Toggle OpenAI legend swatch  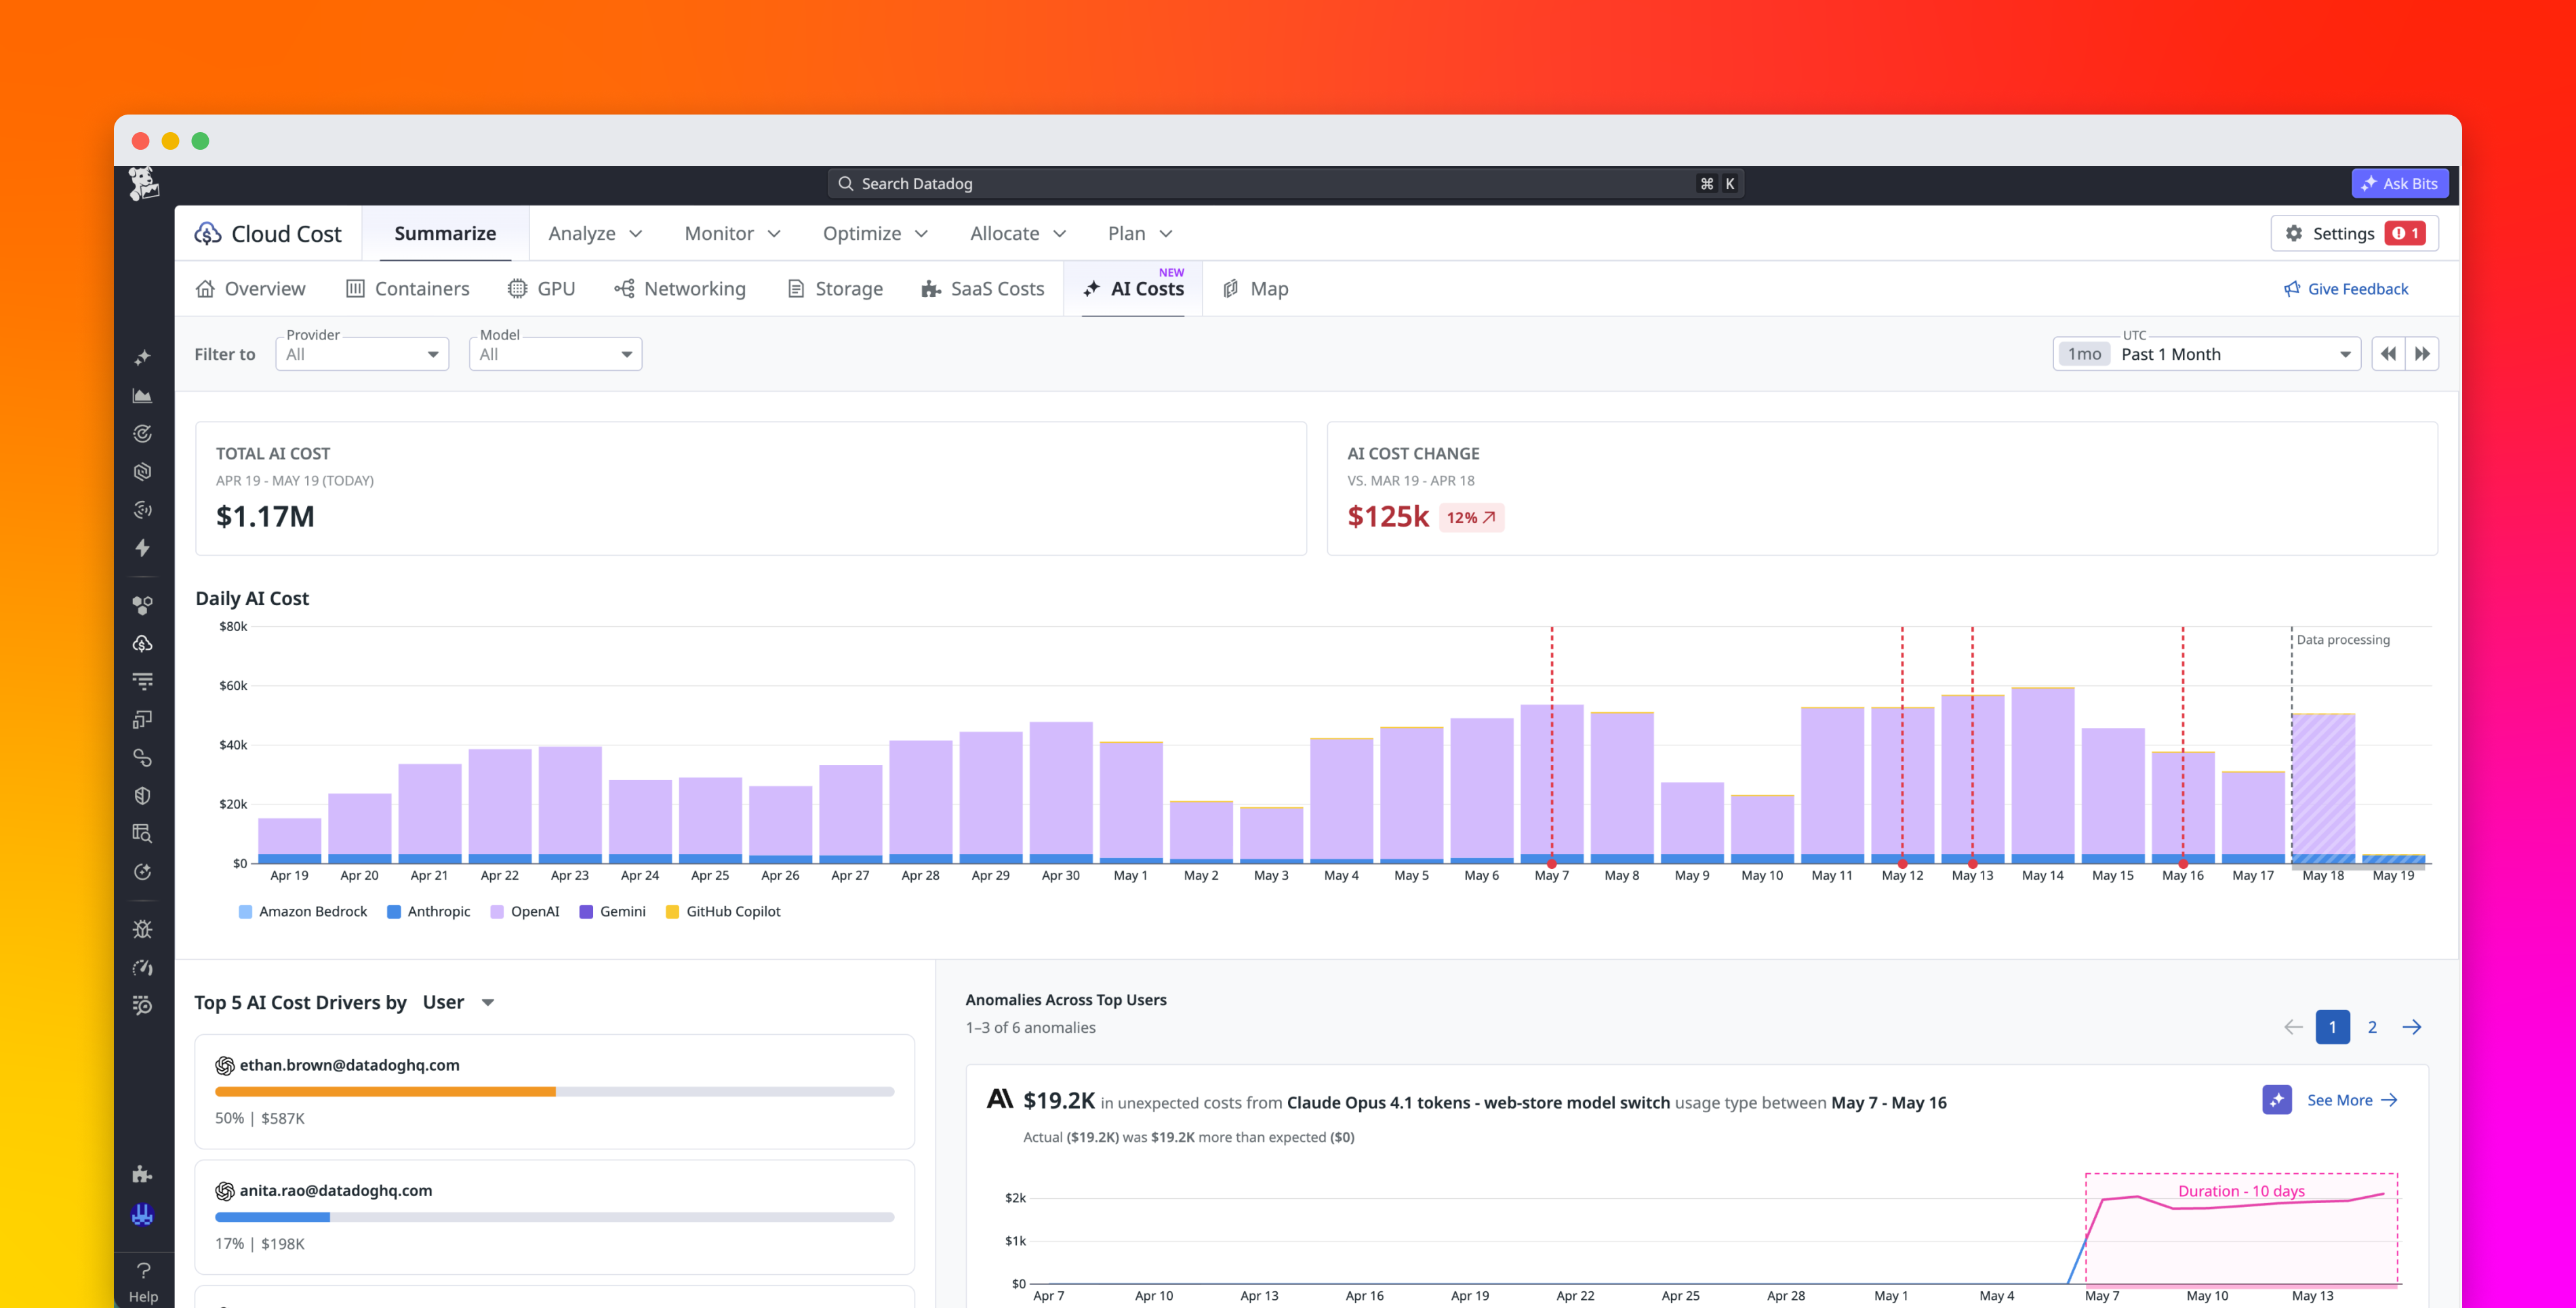click(x=497, y=912)
